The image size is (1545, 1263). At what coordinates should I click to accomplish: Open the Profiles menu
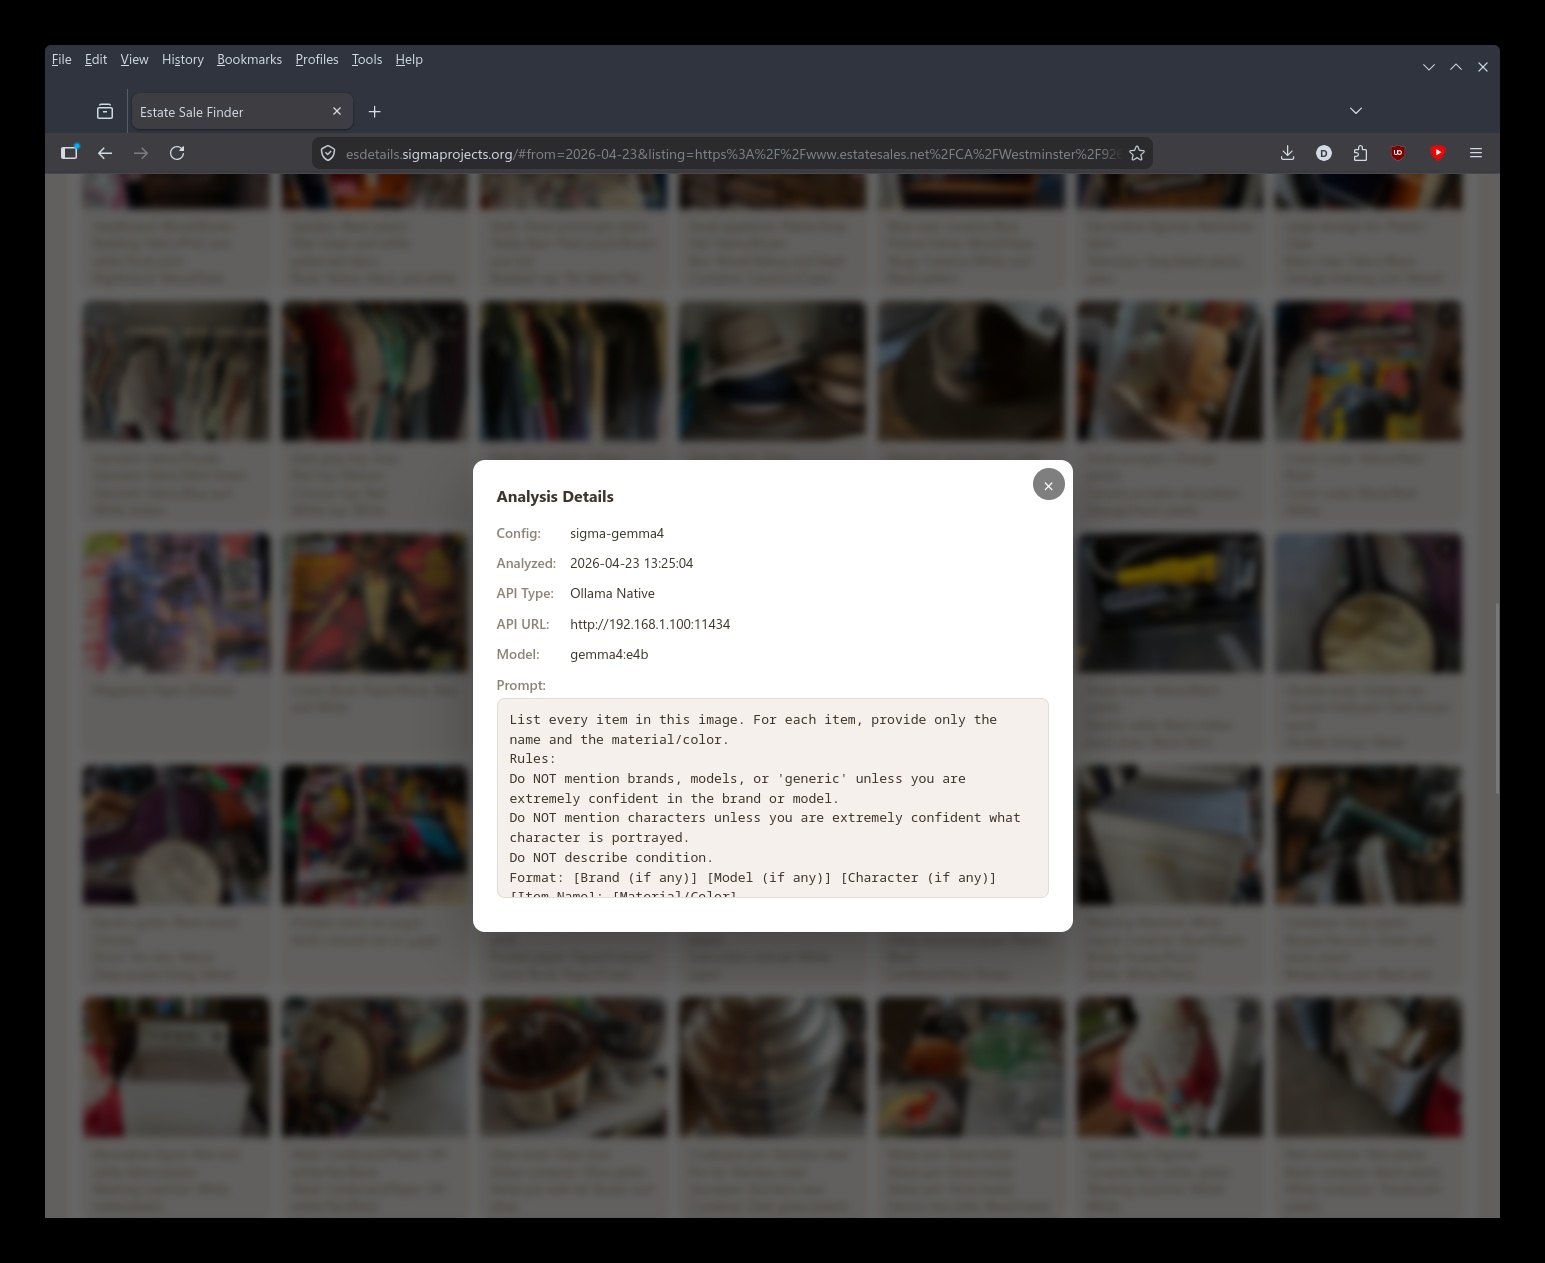316,60
